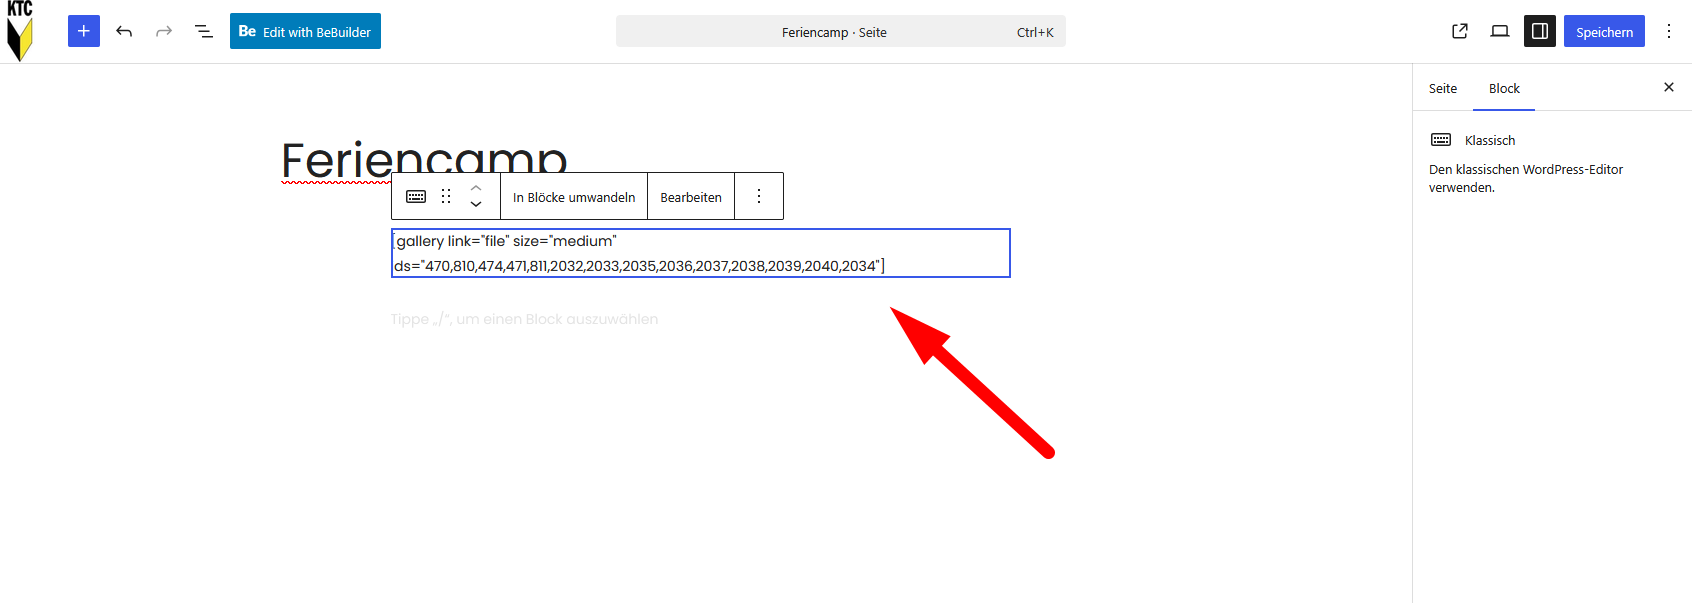Click the redo arrow icon
The height and width of the screenshot is (603, 1692).
[164, 31]
